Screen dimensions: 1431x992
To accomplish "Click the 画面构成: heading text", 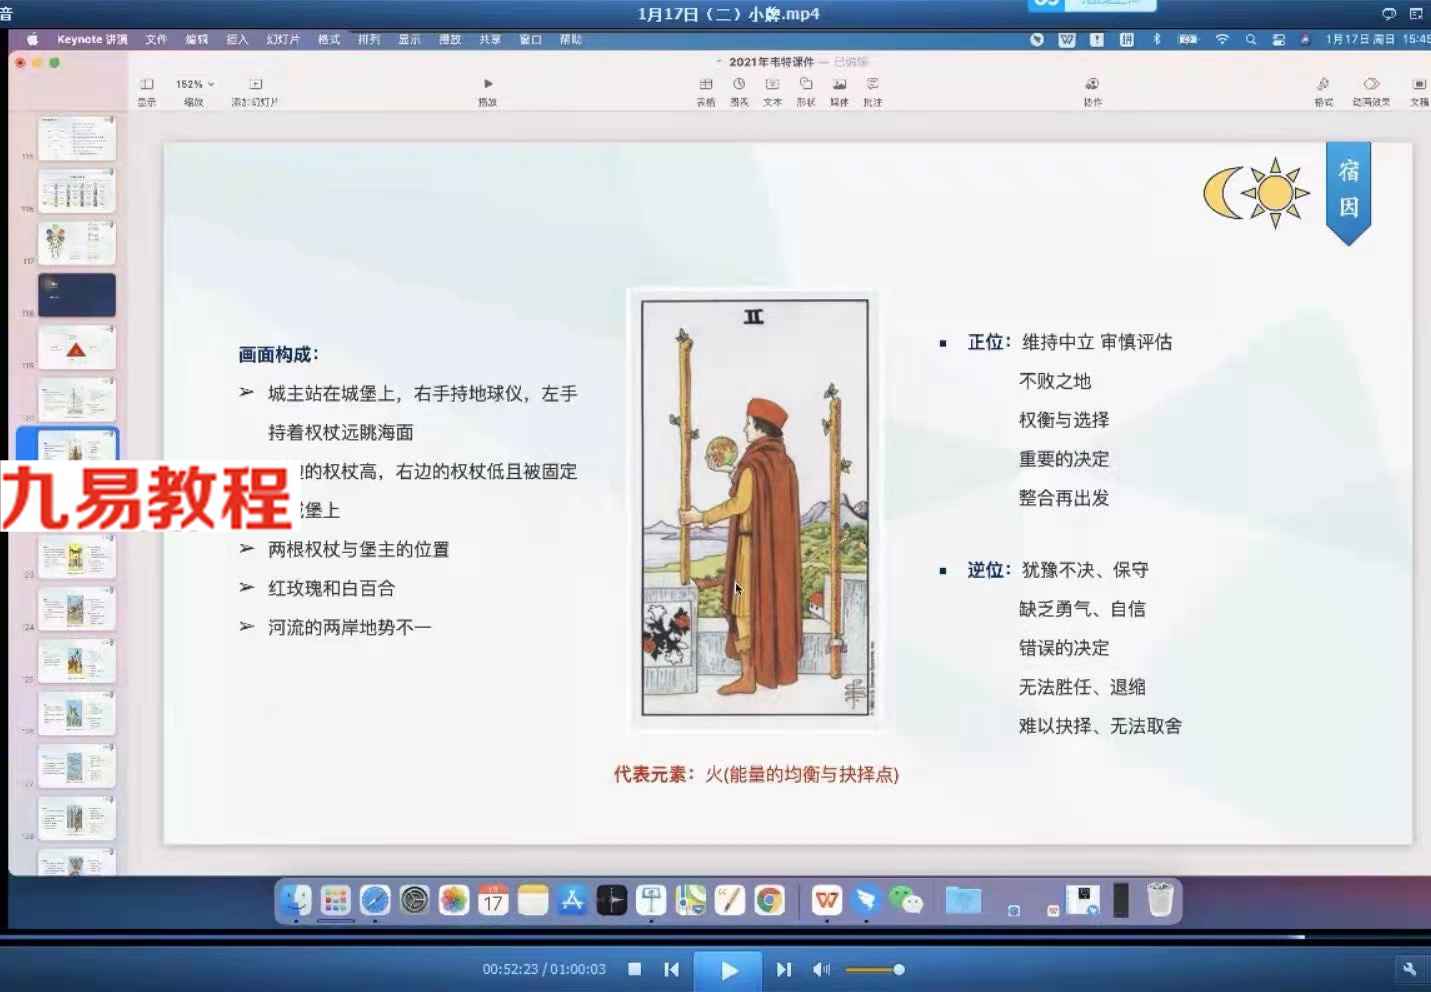I will tap(279, 354).
